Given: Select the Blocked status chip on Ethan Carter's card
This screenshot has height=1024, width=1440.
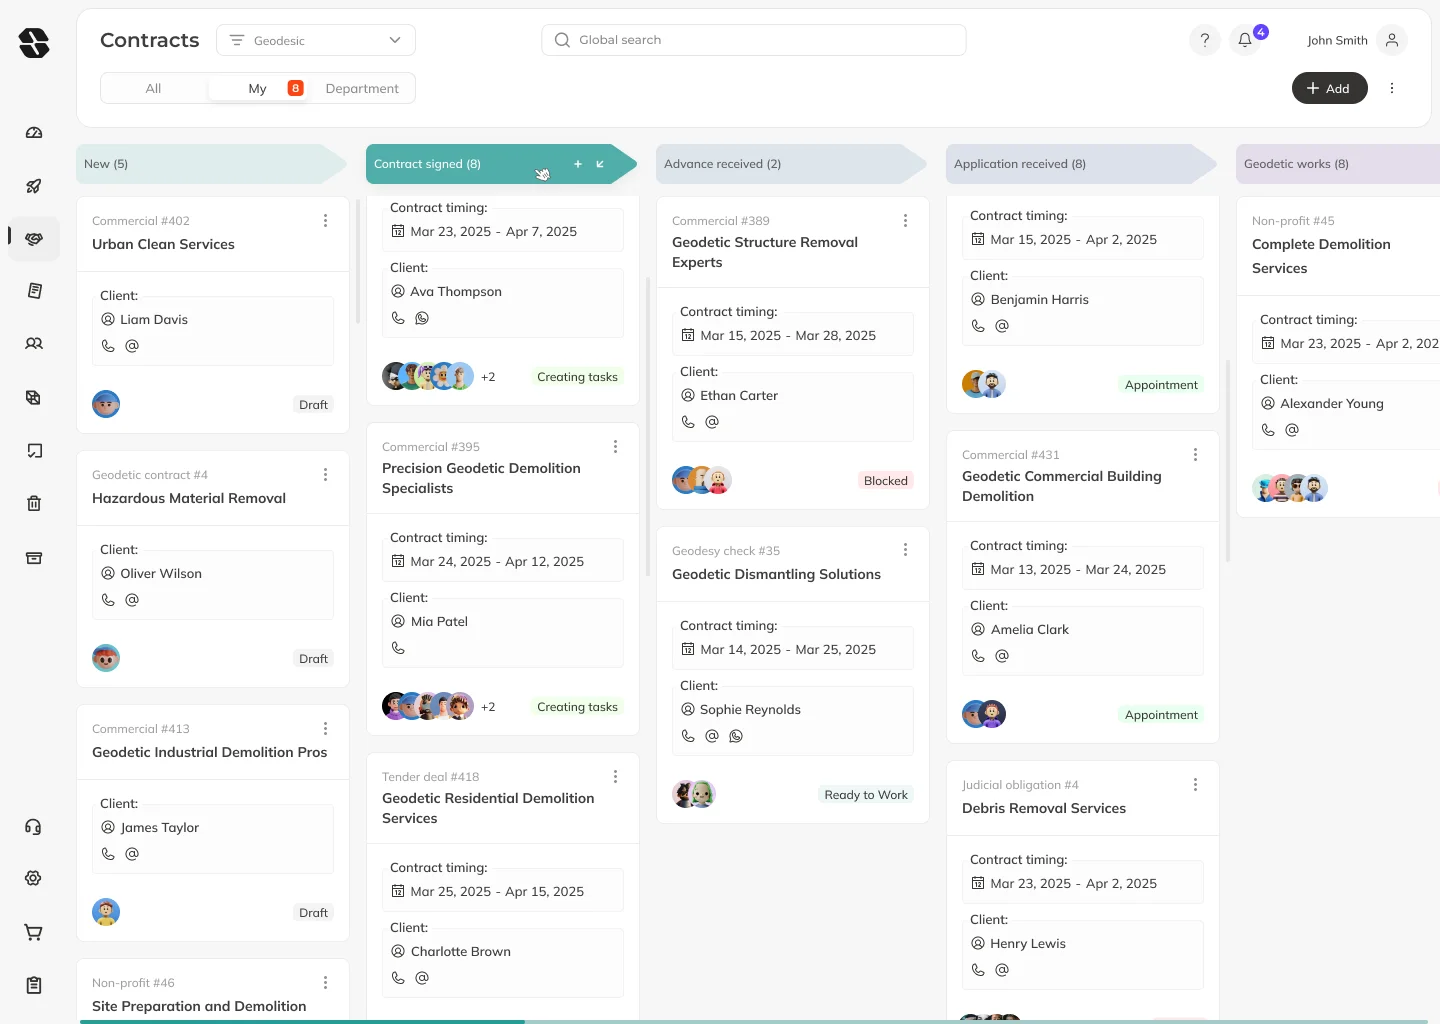Looking at the screenshot, I should click(x=885, y=480).
